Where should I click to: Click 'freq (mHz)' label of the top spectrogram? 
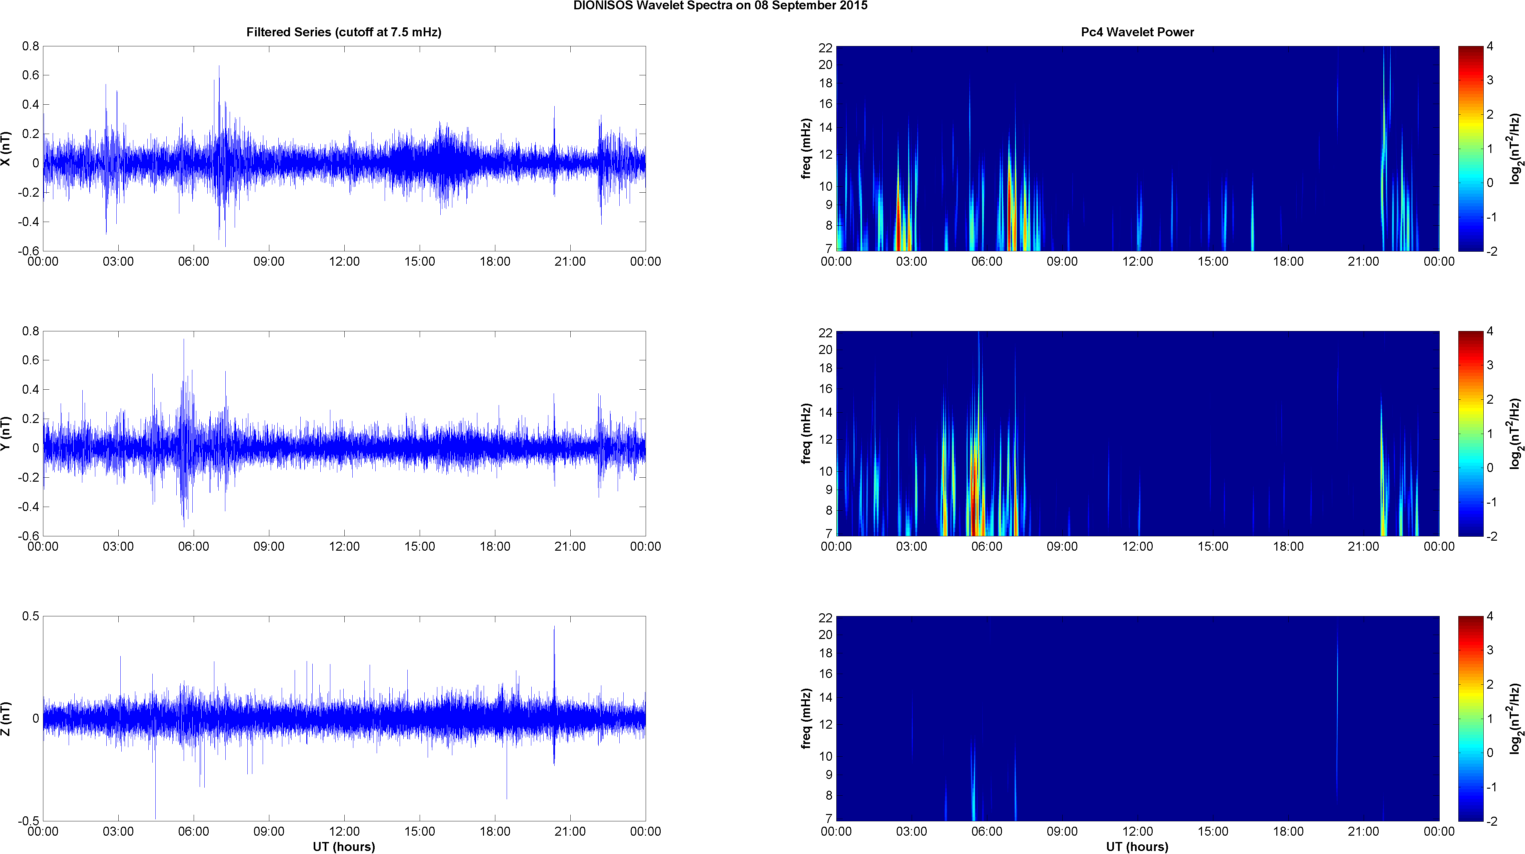(805, 148)
